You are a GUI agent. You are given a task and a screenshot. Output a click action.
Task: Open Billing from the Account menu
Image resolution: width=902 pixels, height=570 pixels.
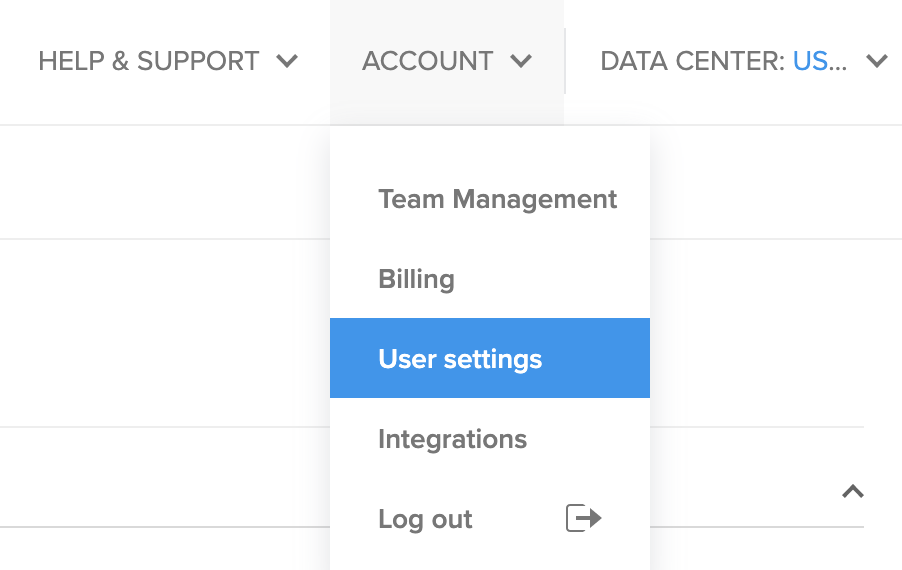coord(490,279)
